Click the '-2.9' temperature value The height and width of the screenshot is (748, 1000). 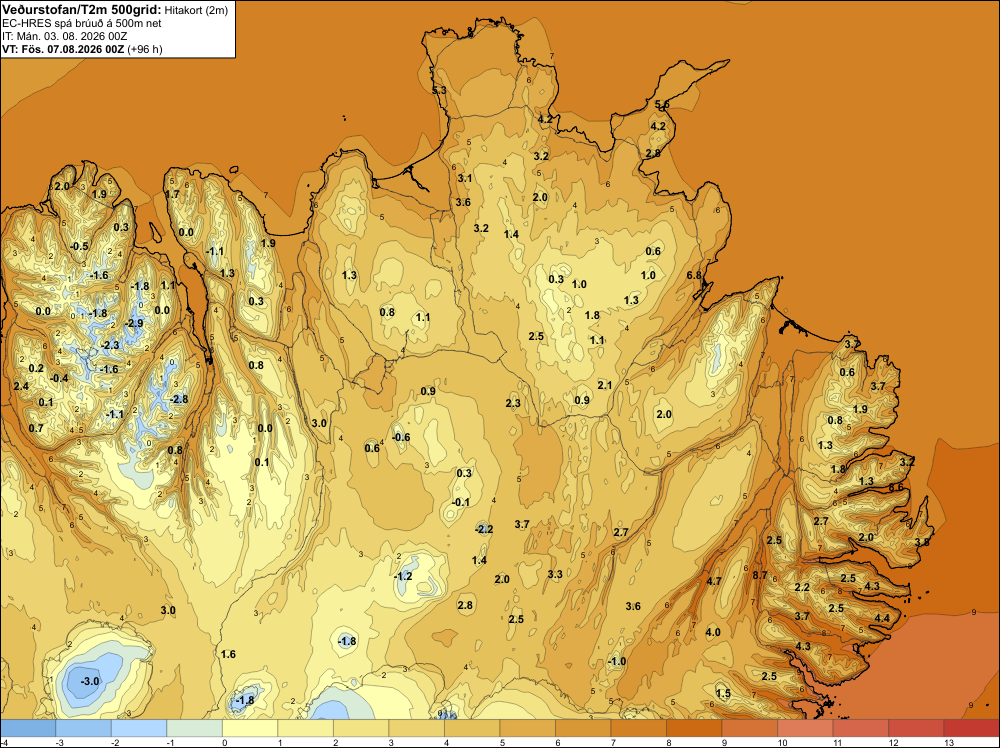(134, 323)
